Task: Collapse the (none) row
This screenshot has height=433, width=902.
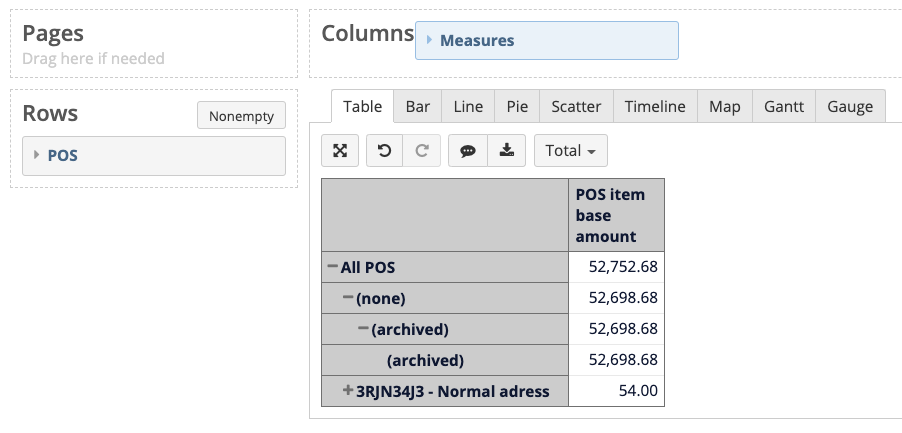Action: [348, 298]
